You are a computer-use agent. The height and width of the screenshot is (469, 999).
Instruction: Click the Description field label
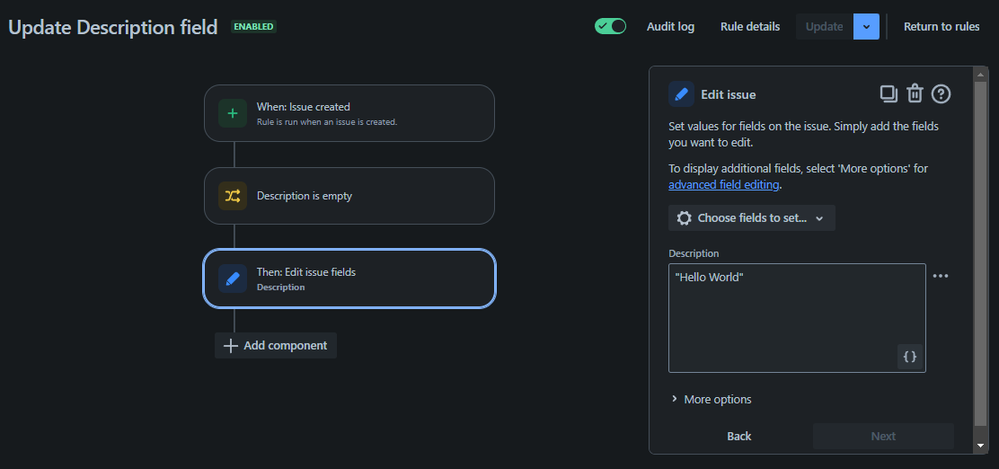pyautogui.click(x=694, y=253)
